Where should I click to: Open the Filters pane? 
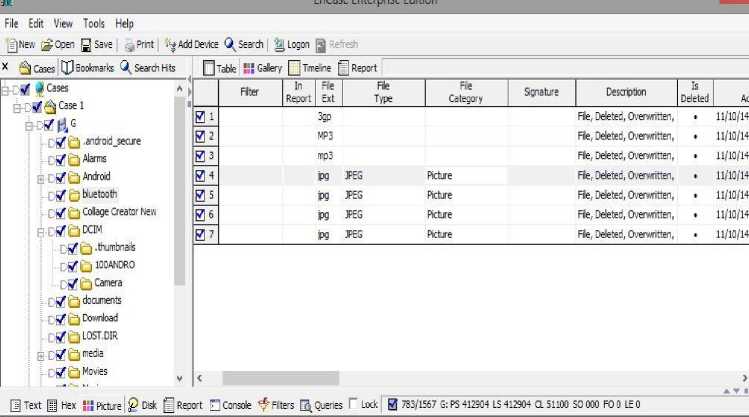click(x=264, y=405)
